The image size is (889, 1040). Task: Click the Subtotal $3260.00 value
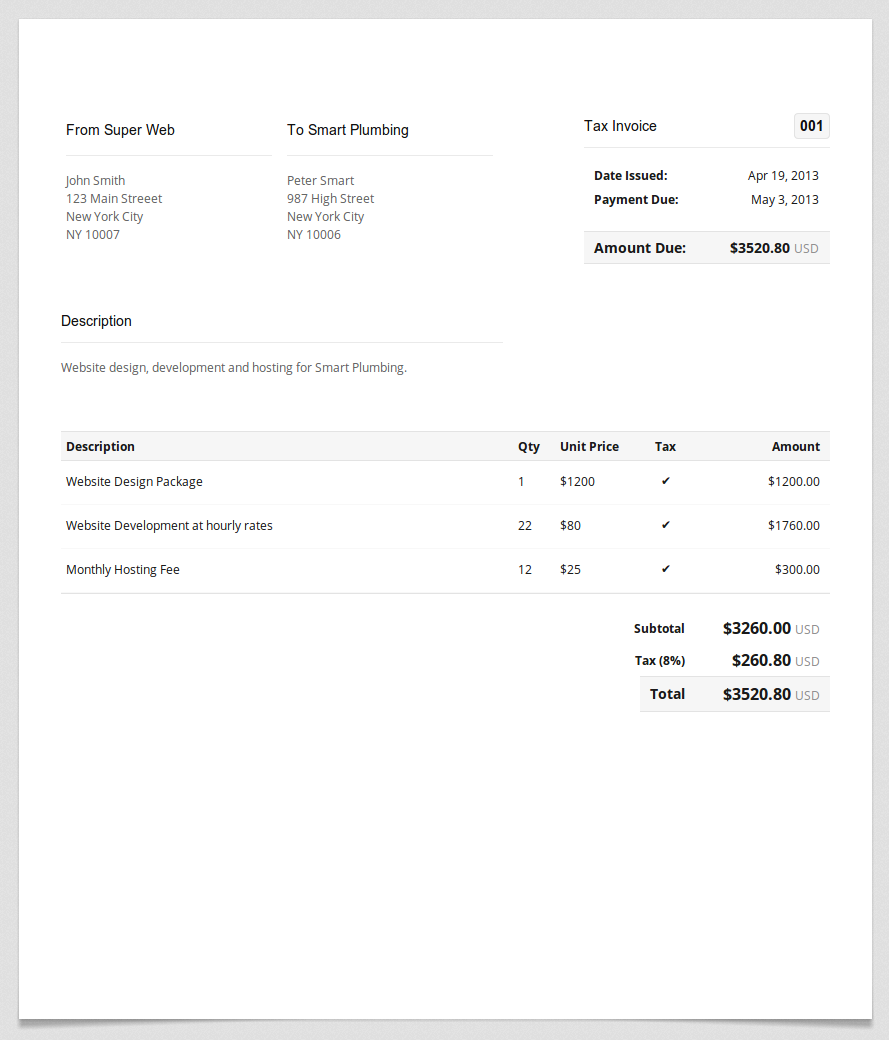click(756, 628)
